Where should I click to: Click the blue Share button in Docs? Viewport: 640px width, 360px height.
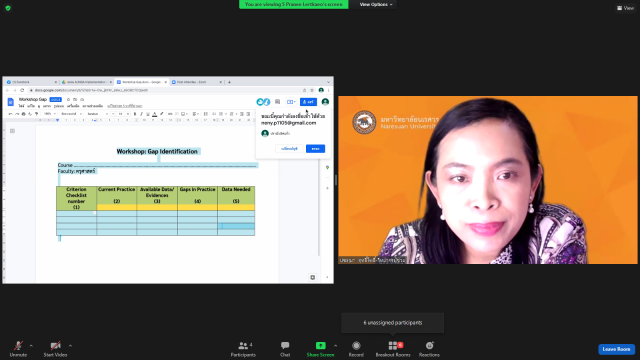point(308,102)
